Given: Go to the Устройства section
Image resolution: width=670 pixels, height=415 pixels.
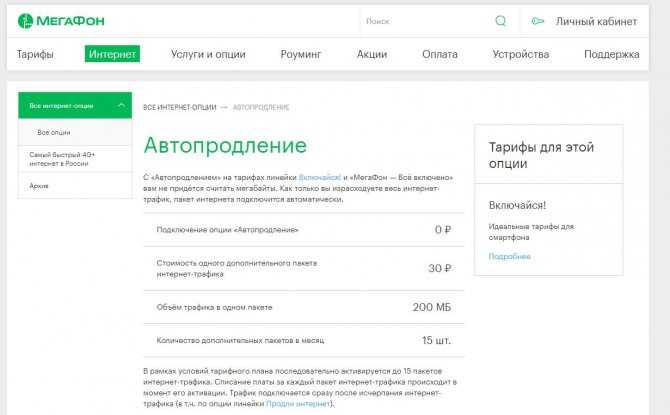Looking at the screenshot, I should (520, 54).
